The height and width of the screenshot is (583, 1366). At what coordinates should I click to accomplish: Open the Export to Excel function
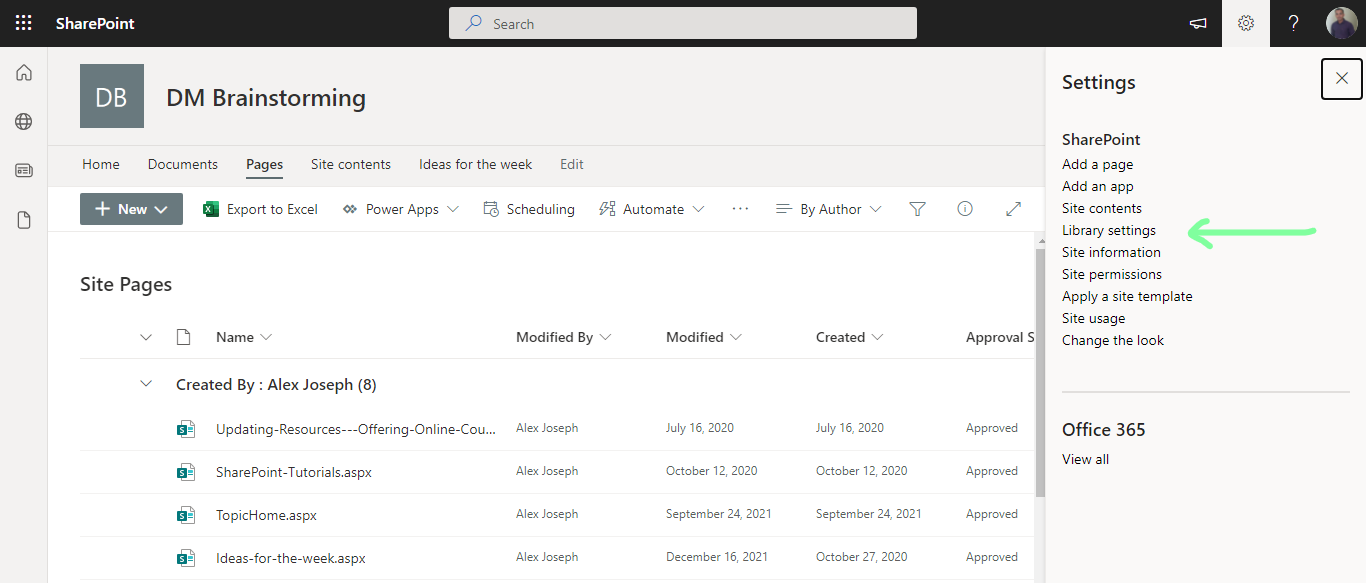(259, 209)
